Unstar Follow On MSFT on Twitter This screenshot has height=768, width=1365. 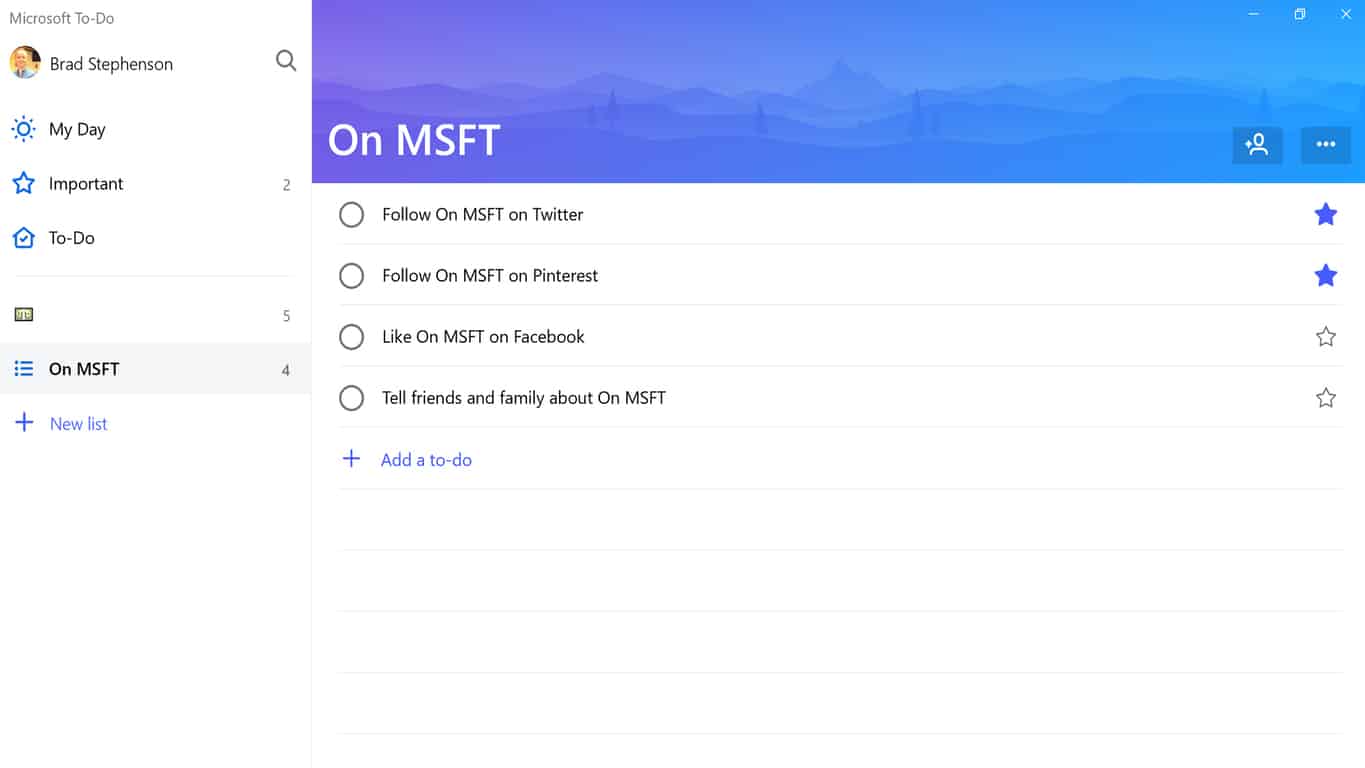point(1326,214)
